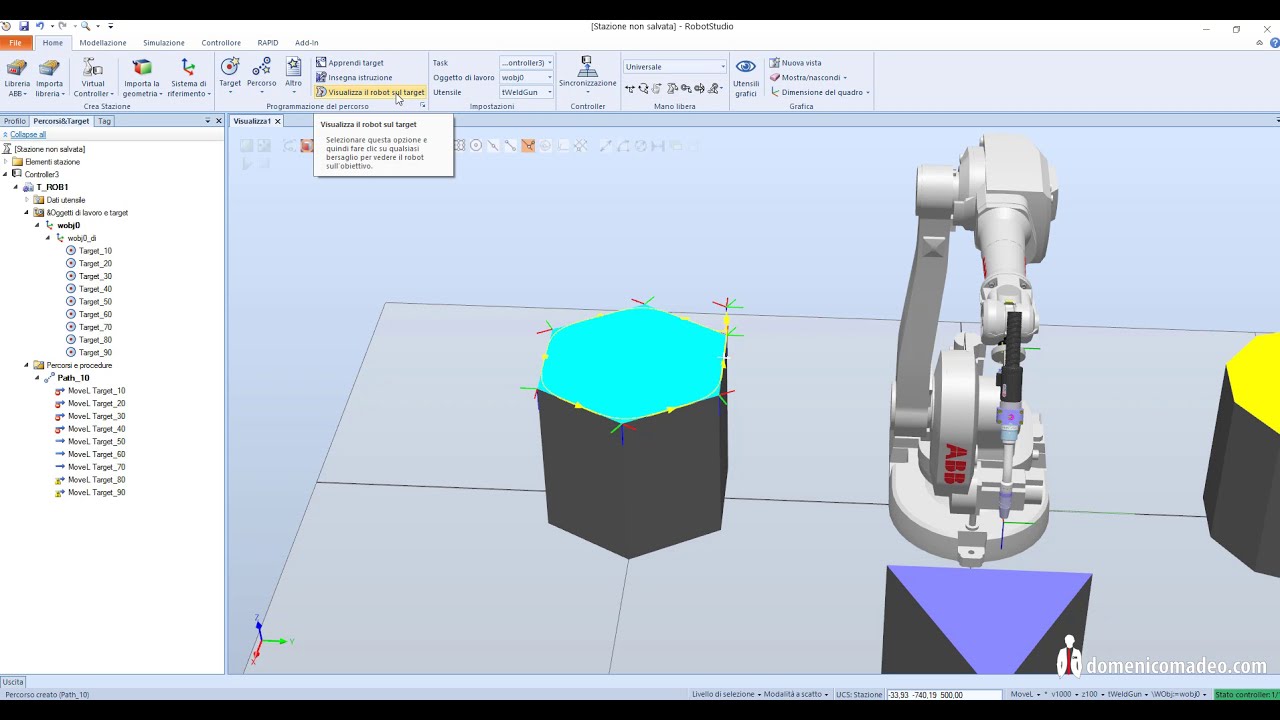Click the UCS coordinate input field
This screenshot has width=1280, height=720.
pyautogui.click(x=940, y=693)
